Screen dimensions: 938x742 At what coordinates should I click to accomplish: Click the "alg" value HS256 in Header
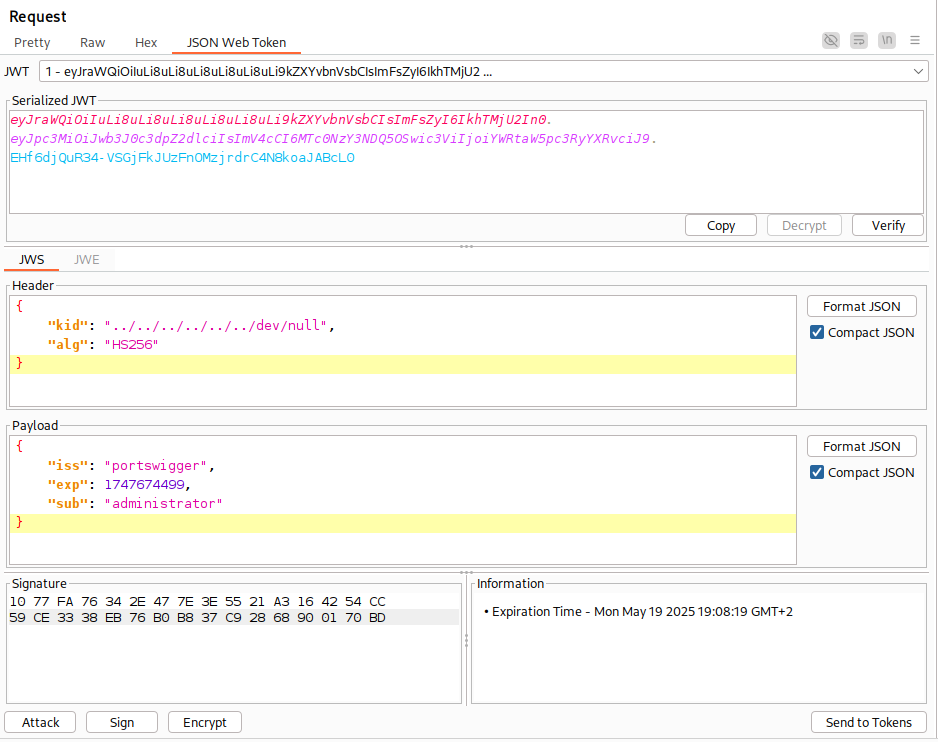(x=132, y=345)
